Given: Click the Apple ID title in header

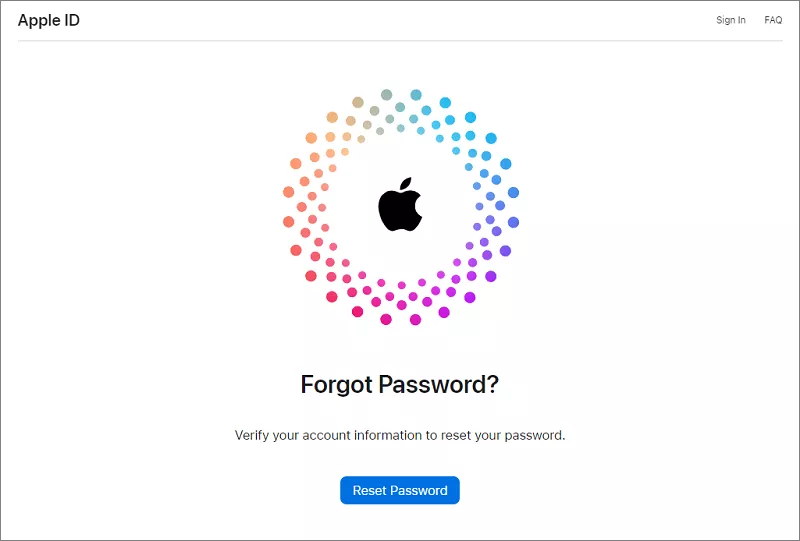Looking at the screenshot, I should (x=49, y=20).
